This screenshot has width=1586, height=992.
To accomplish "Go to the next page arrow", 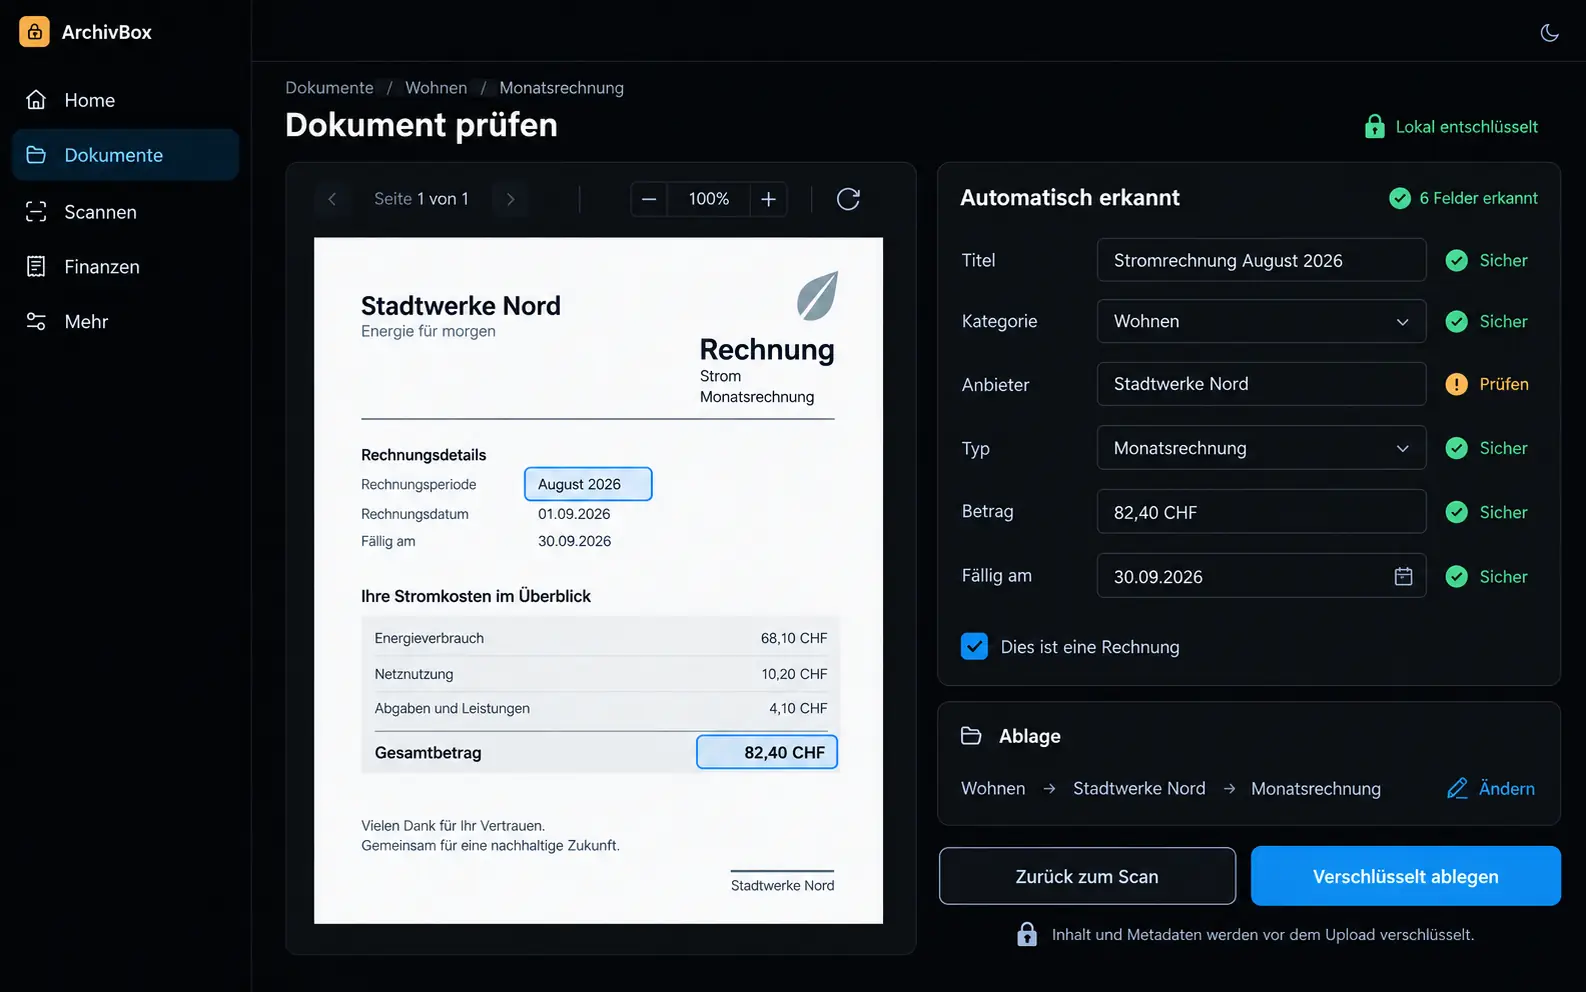I will (x=511, y=199).
